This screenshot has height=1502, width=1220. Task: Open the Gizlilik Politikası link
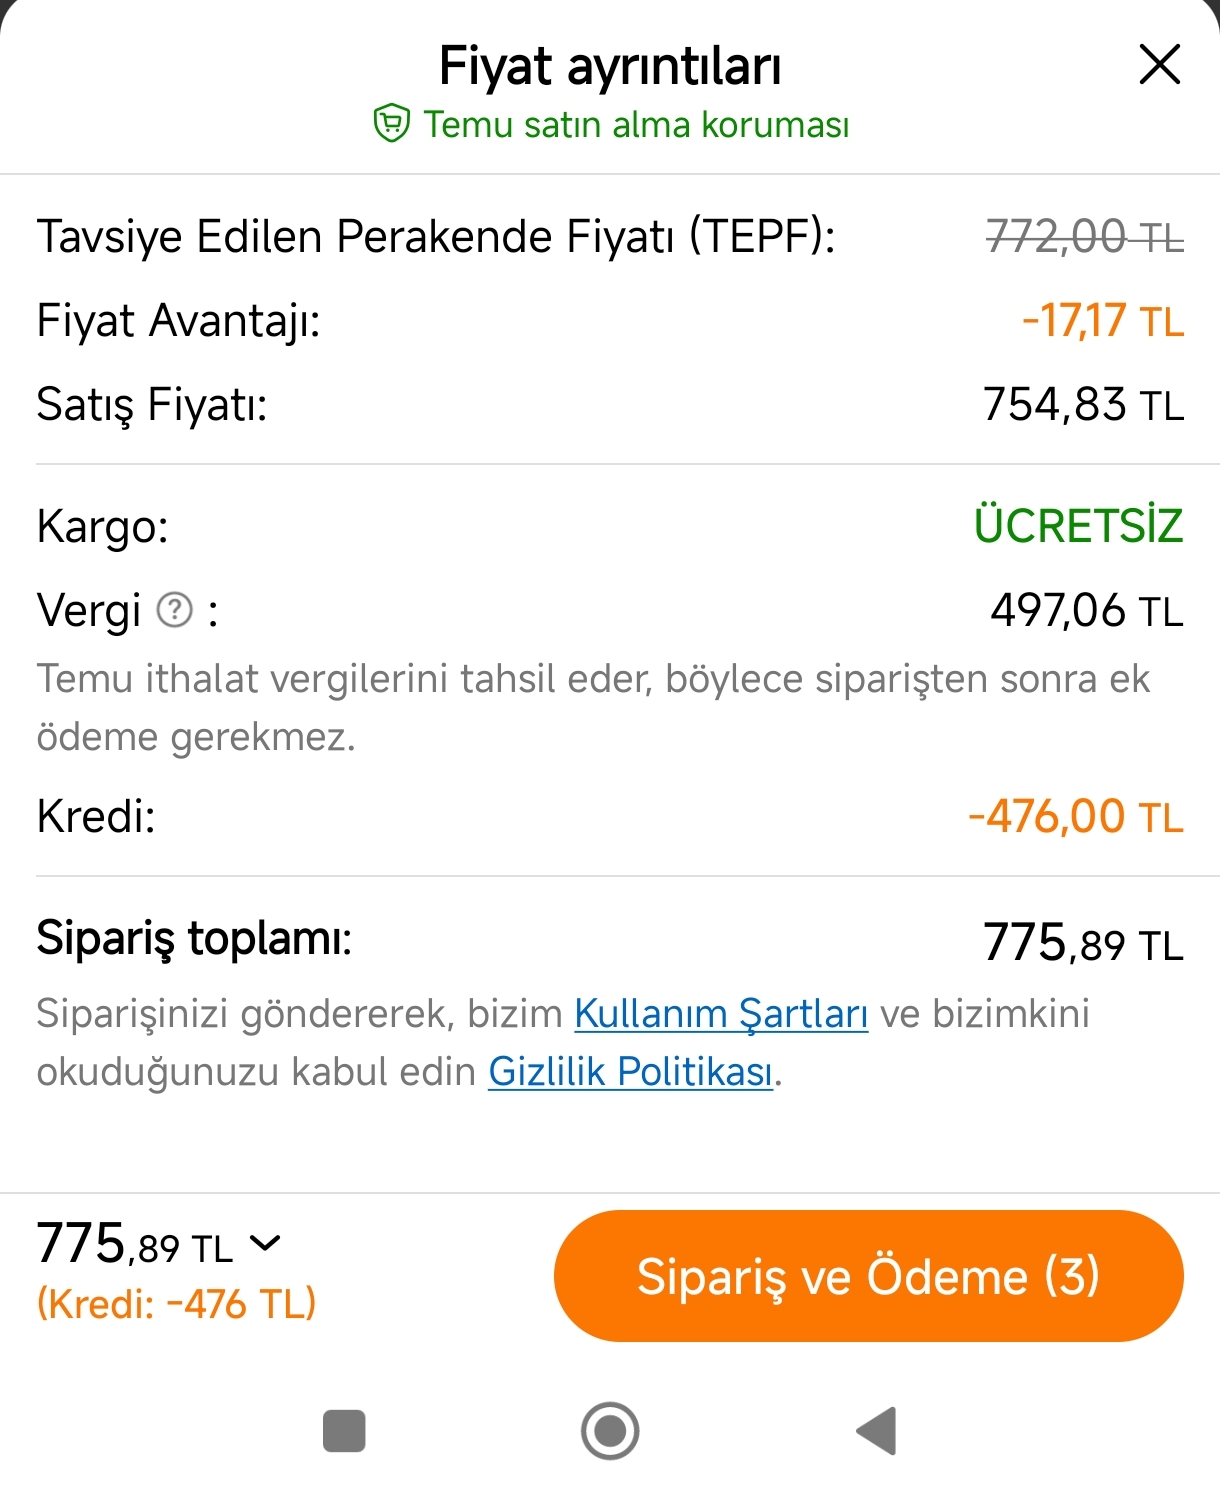click(x=631, y=1071)
